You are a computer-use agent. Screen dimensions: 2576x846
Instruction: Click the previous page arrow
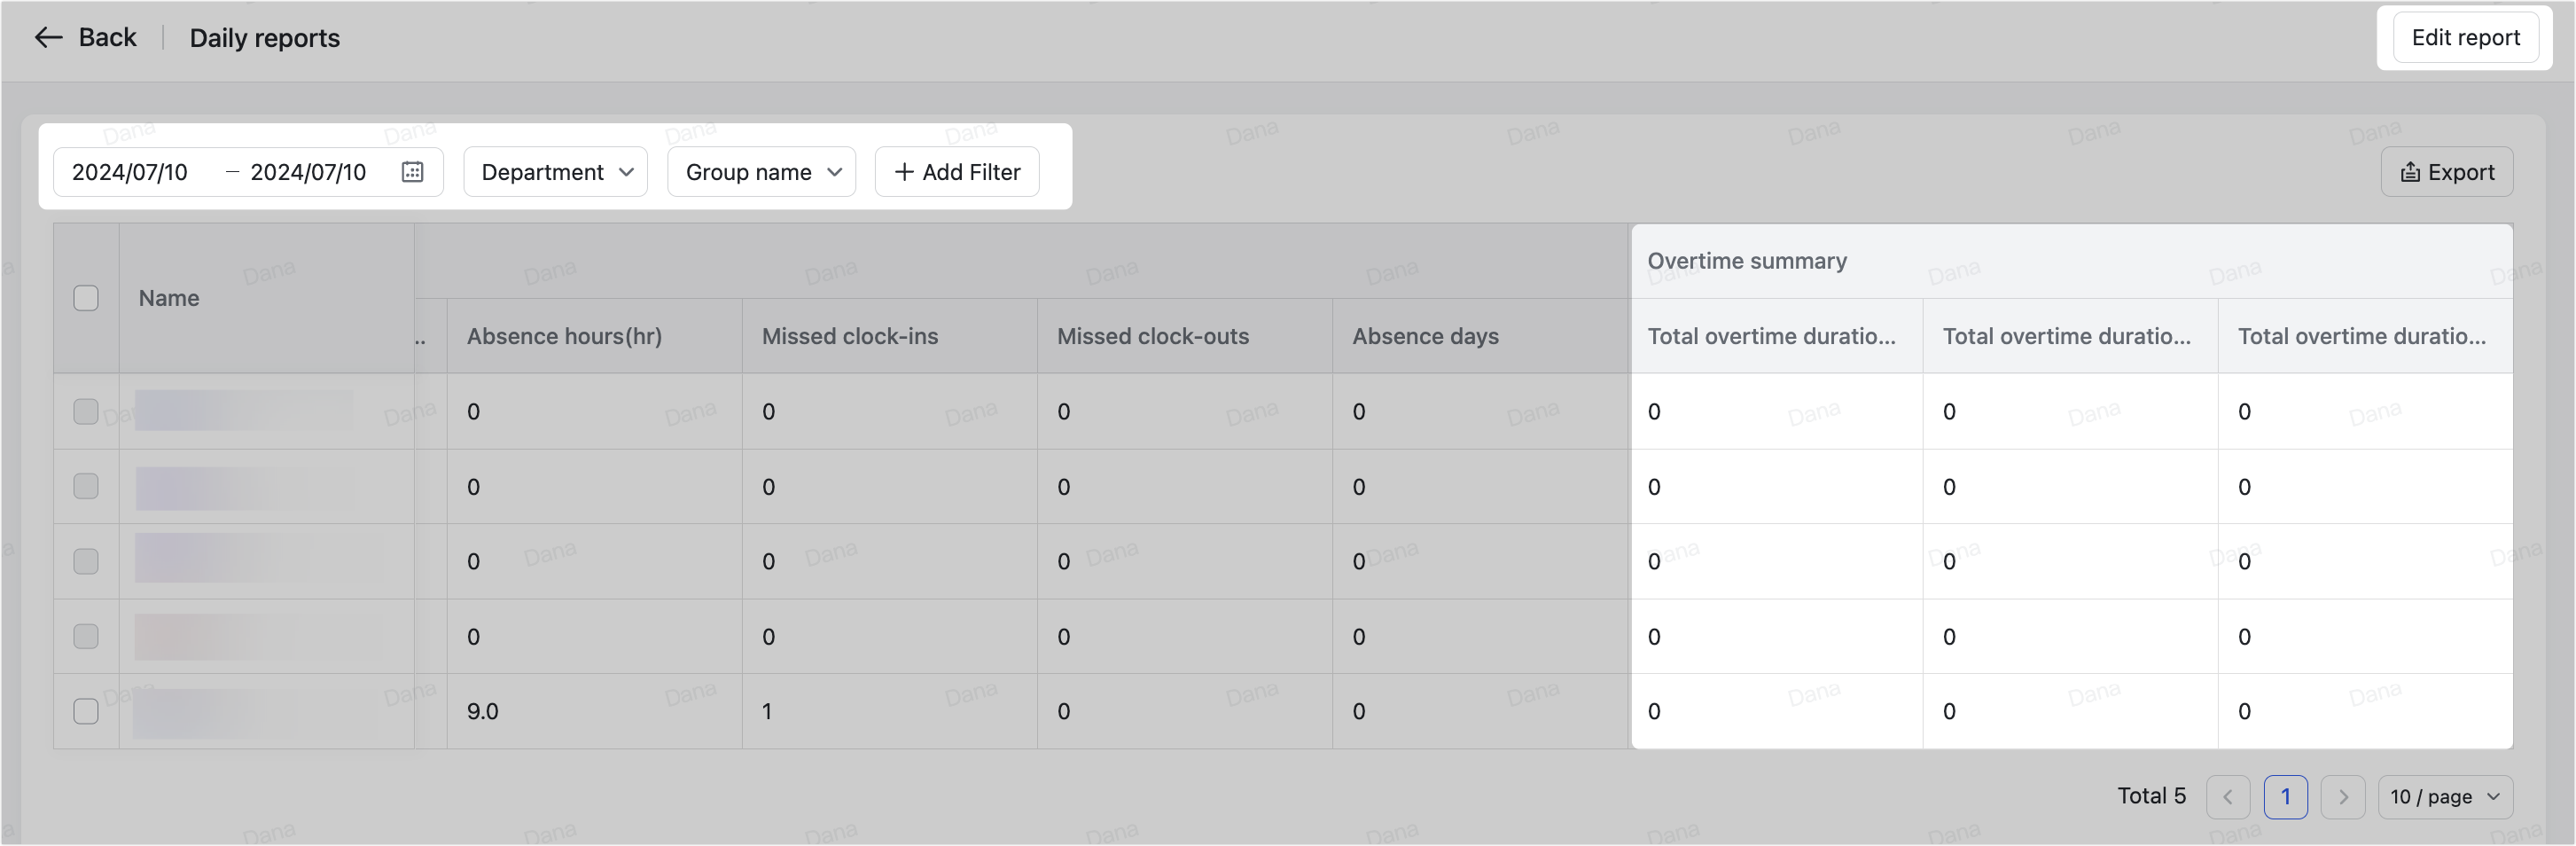2228,796
